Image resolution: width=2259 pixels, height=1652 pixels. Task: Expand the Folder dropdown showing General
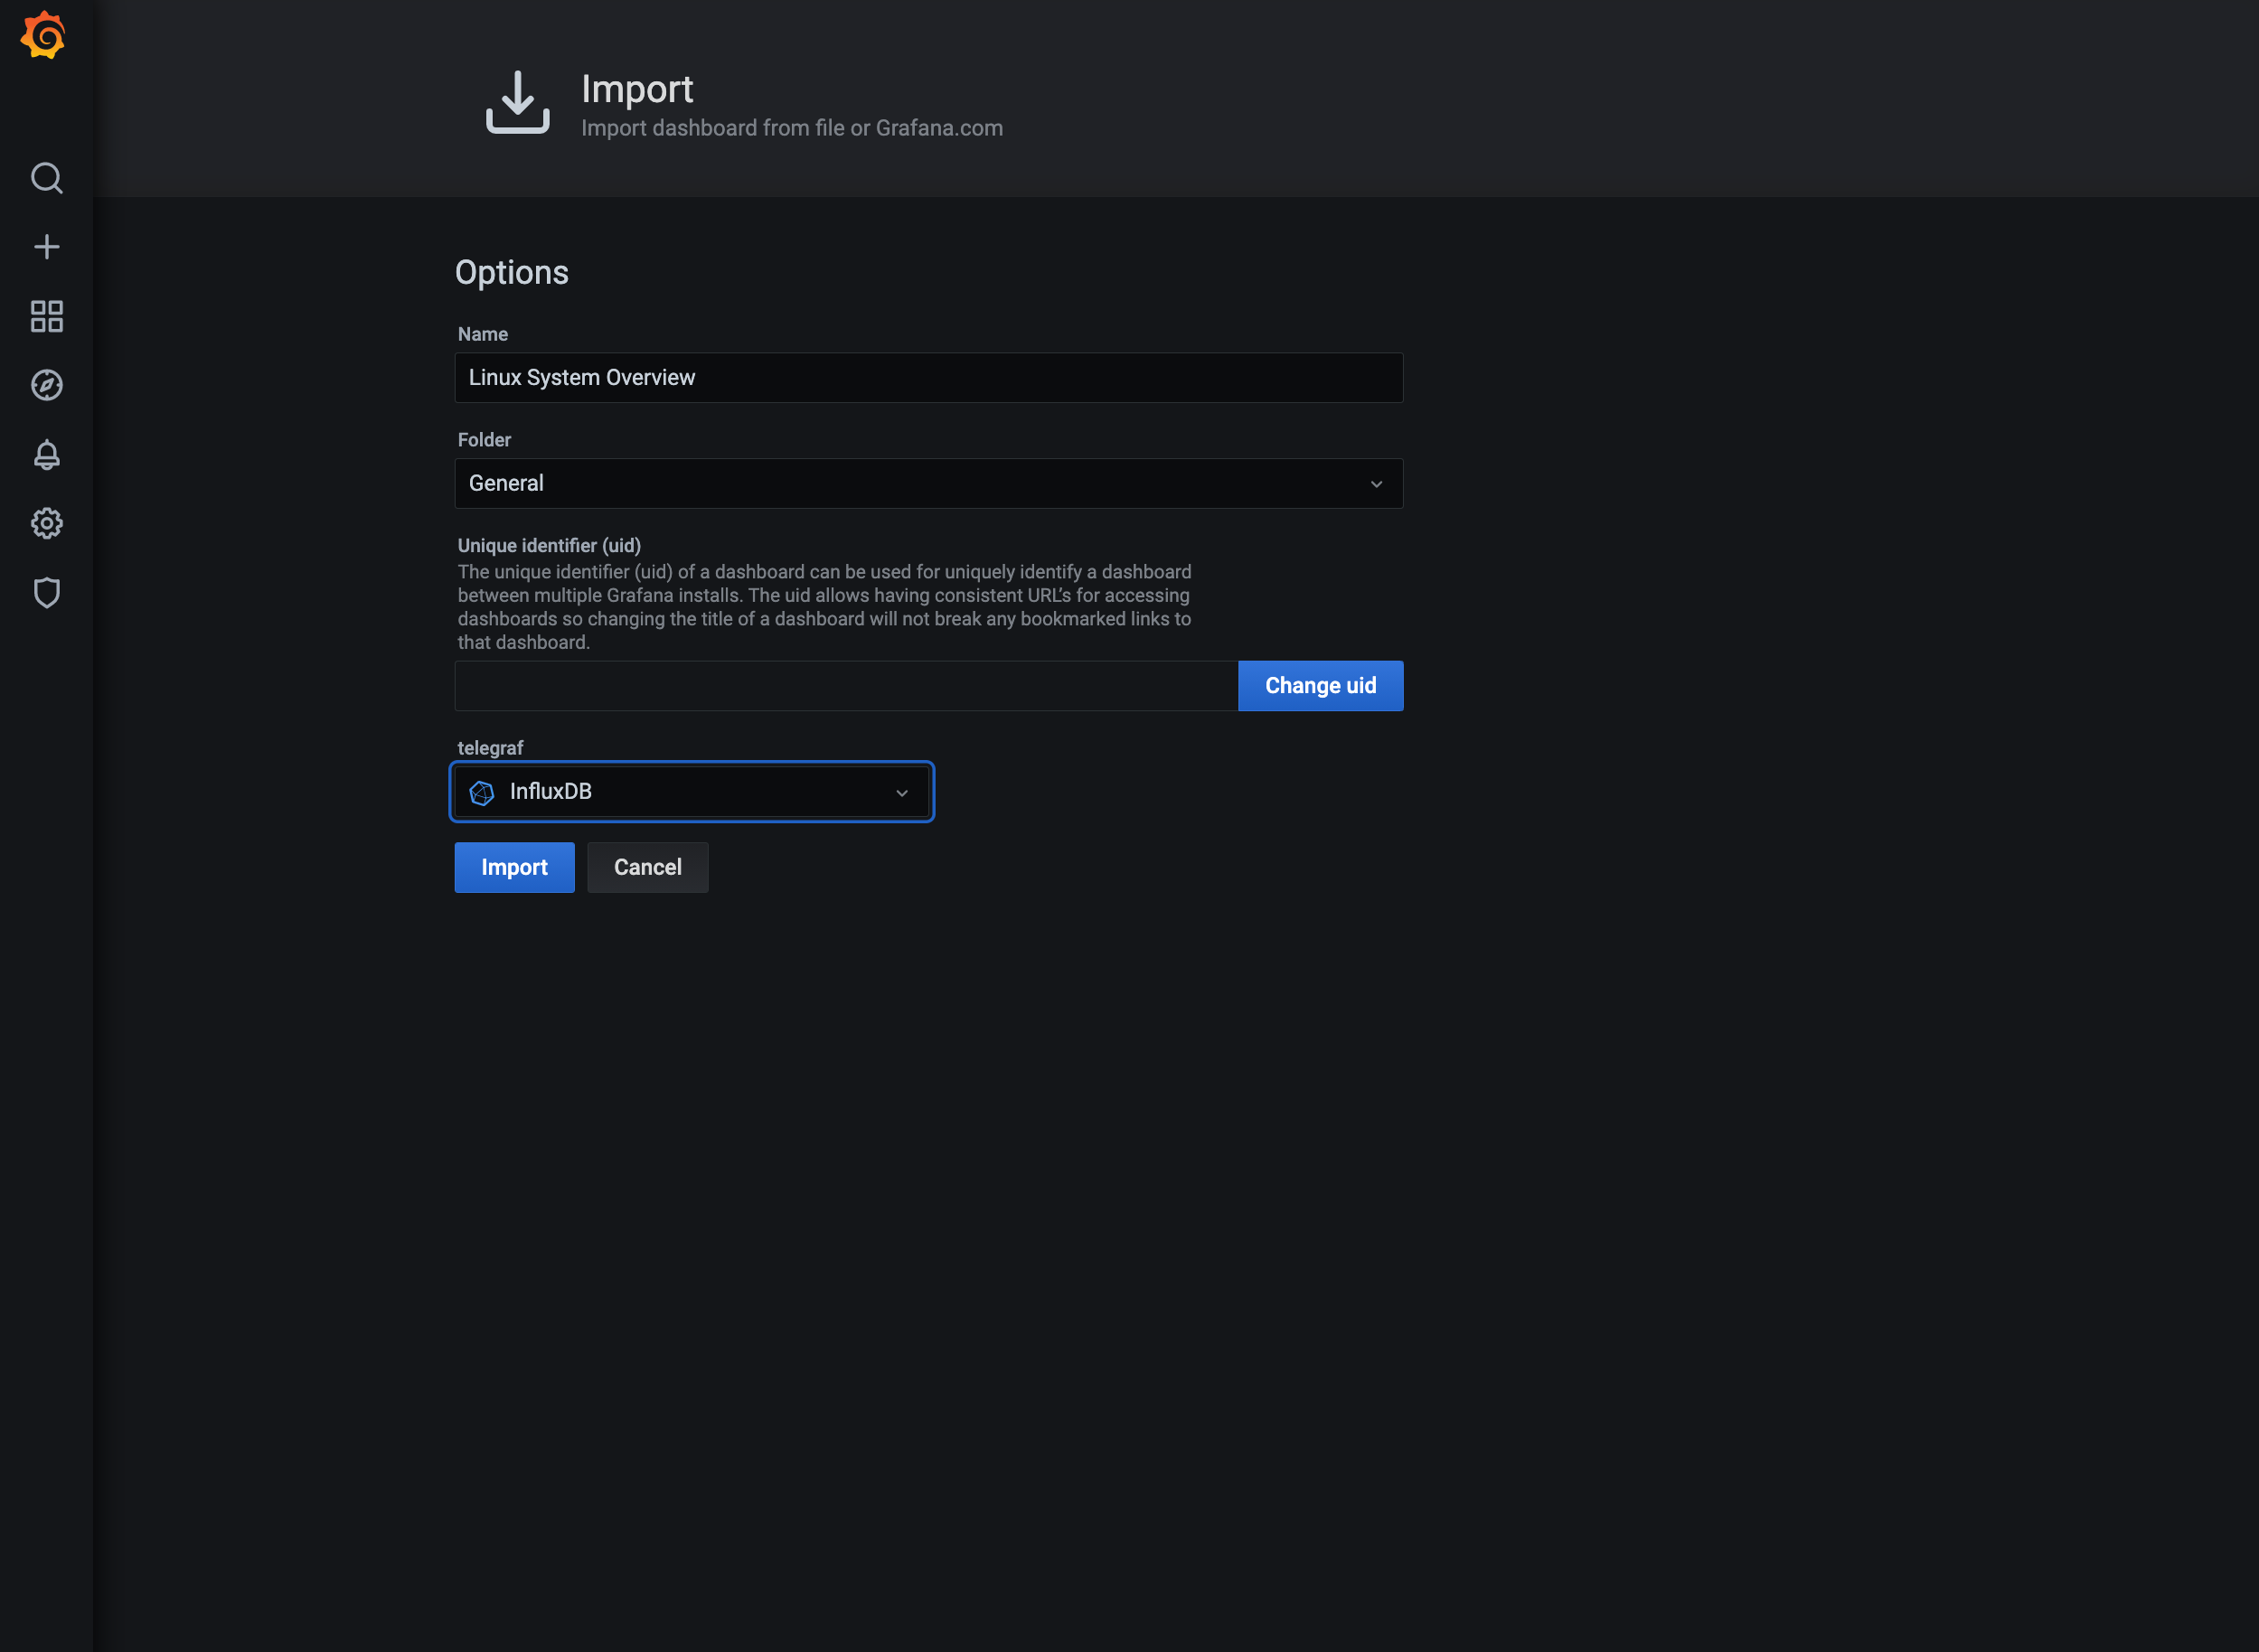coord(928,483)
